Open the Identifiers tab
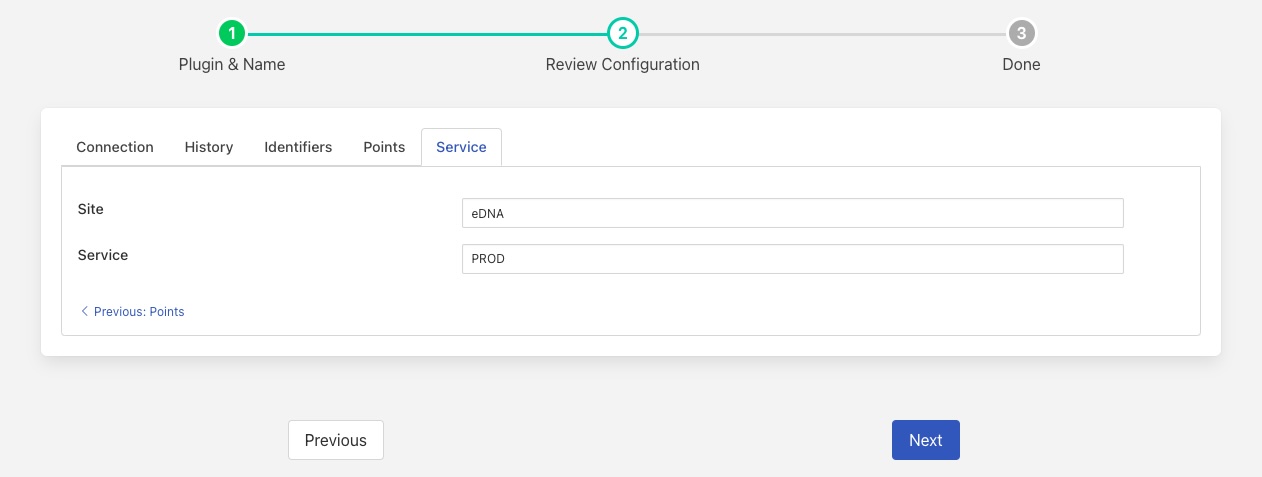Image resolution: width=1262 pixels, height=477 pixels. (x=298, y=147)
